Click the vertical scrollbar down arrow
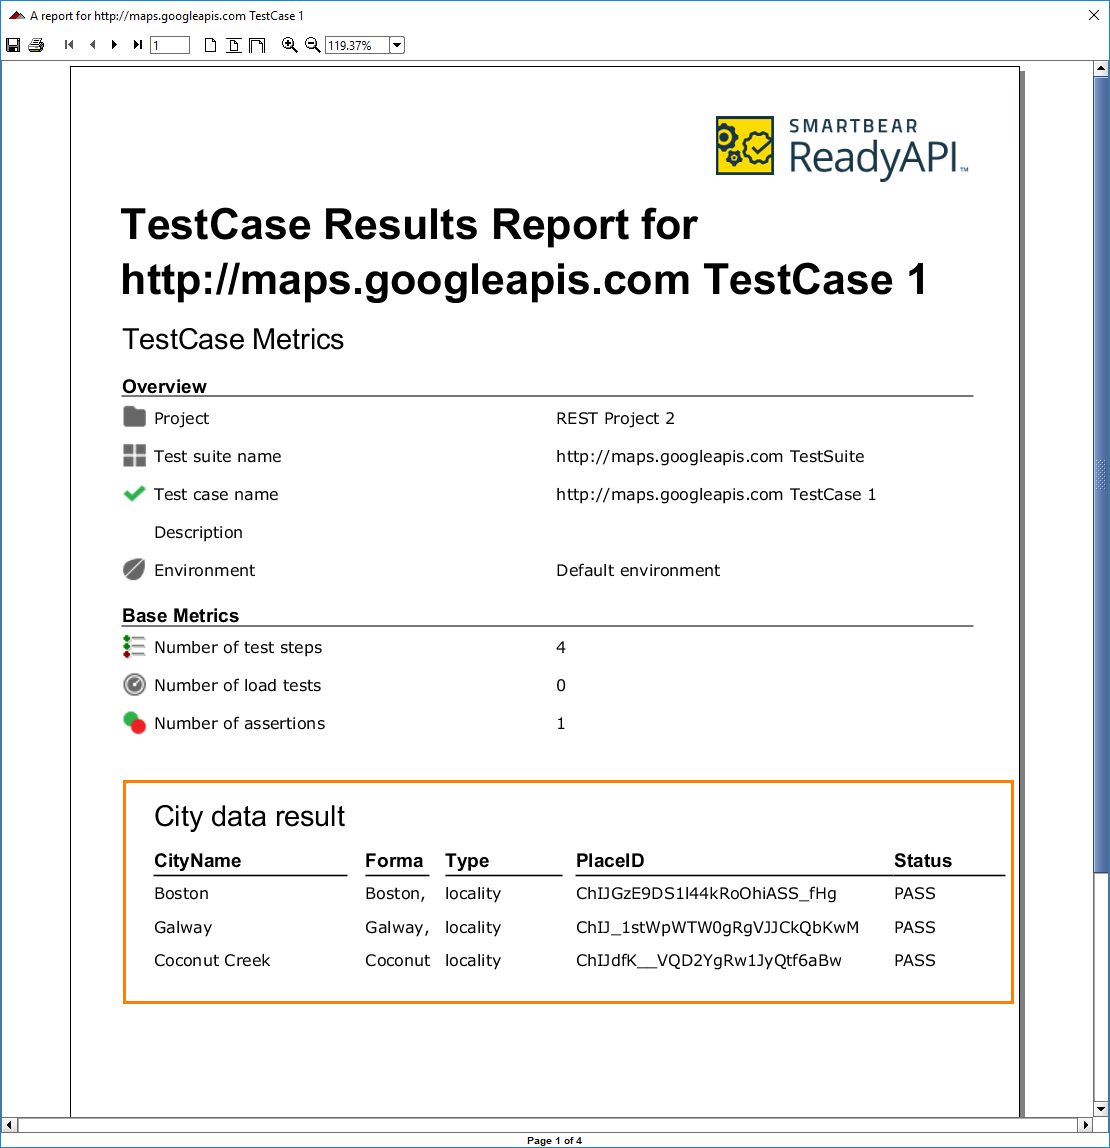 click(1102, 1110)
